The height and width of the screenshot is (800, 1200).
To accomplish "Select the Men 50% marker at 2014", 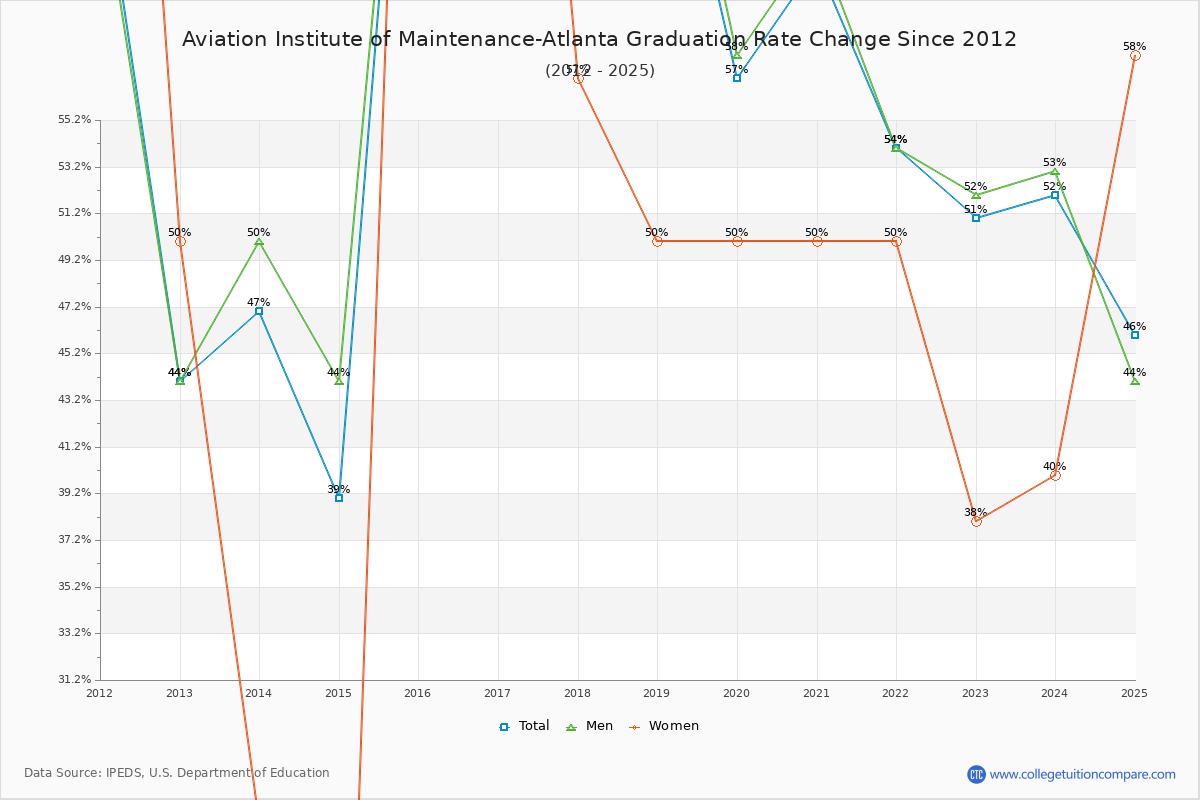I will [259, 241].
